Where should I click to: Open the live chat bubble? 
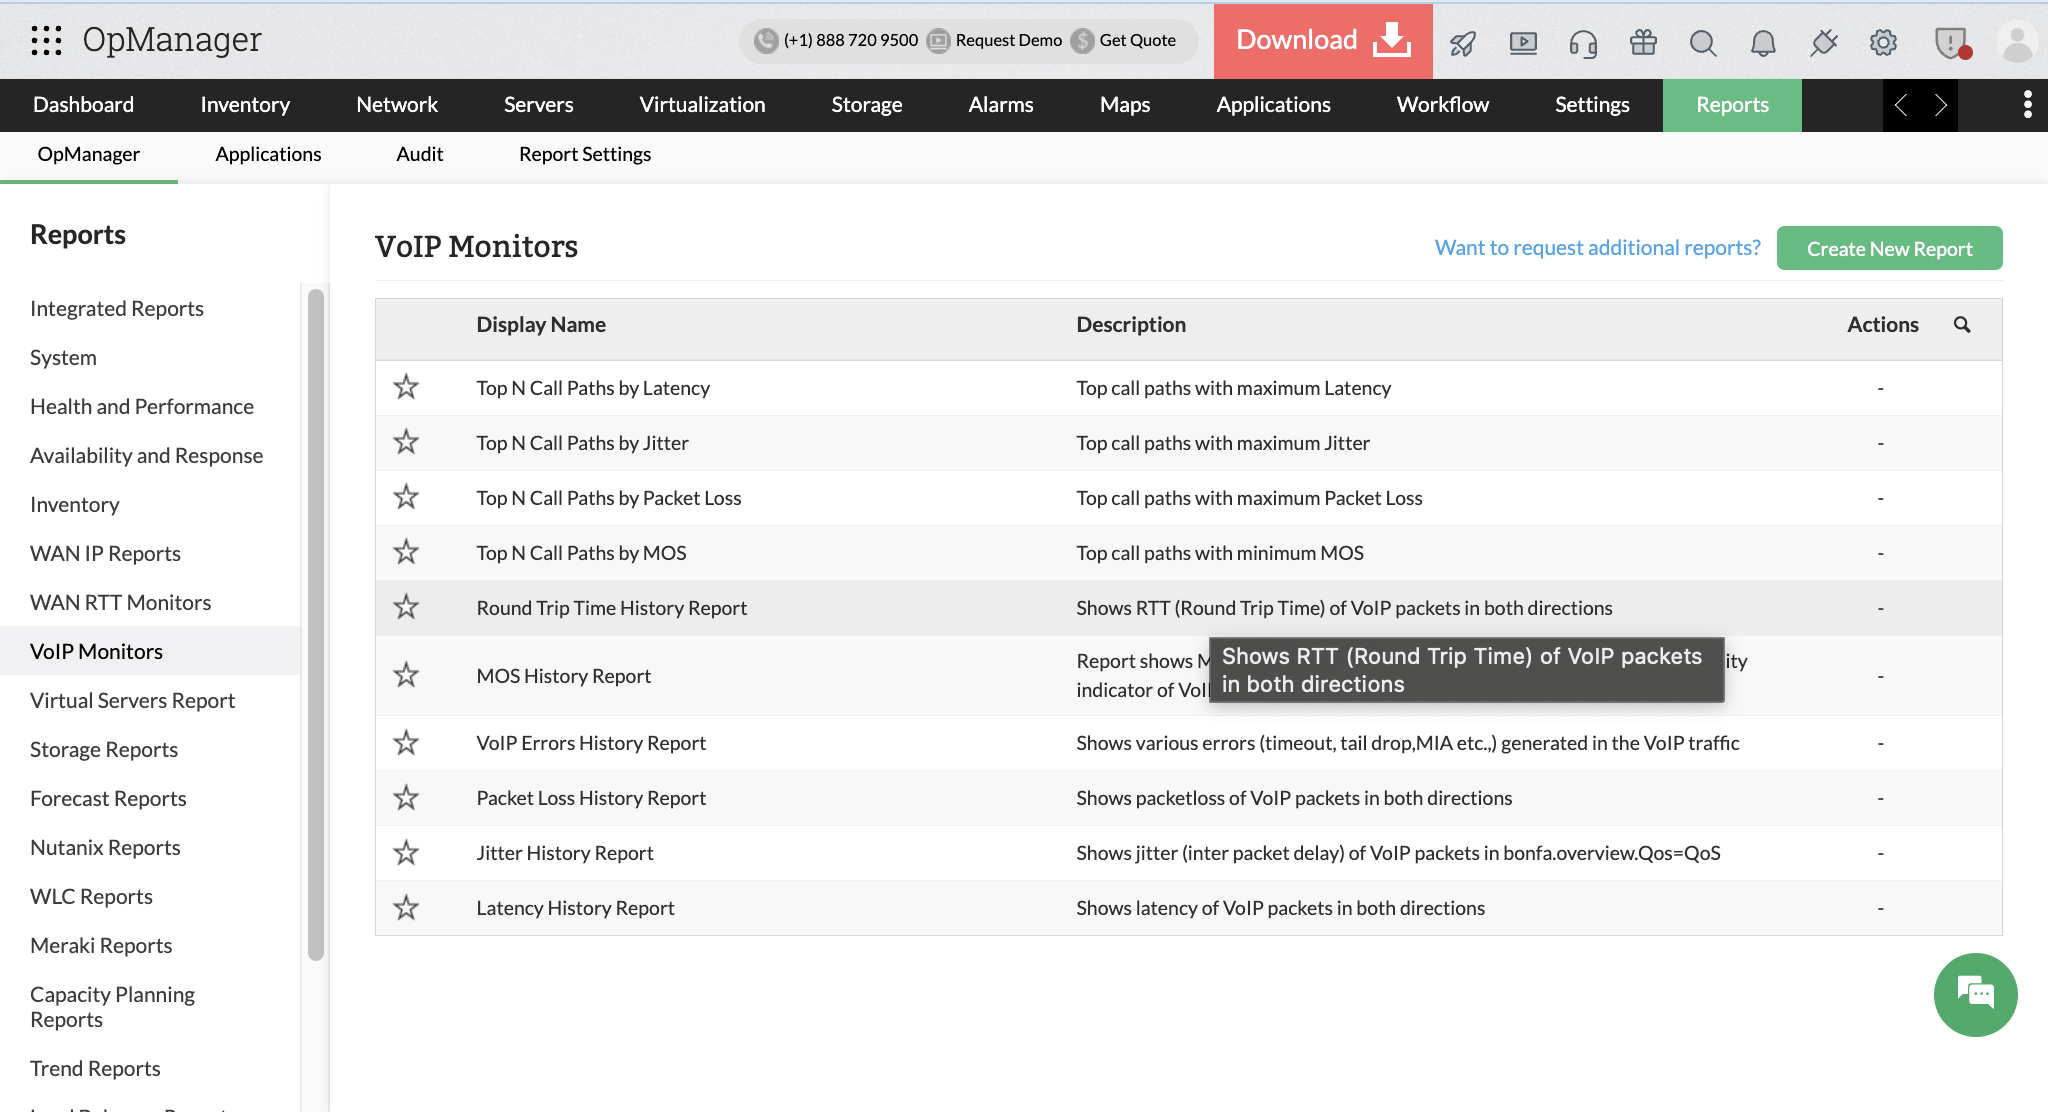[1975, 994]
